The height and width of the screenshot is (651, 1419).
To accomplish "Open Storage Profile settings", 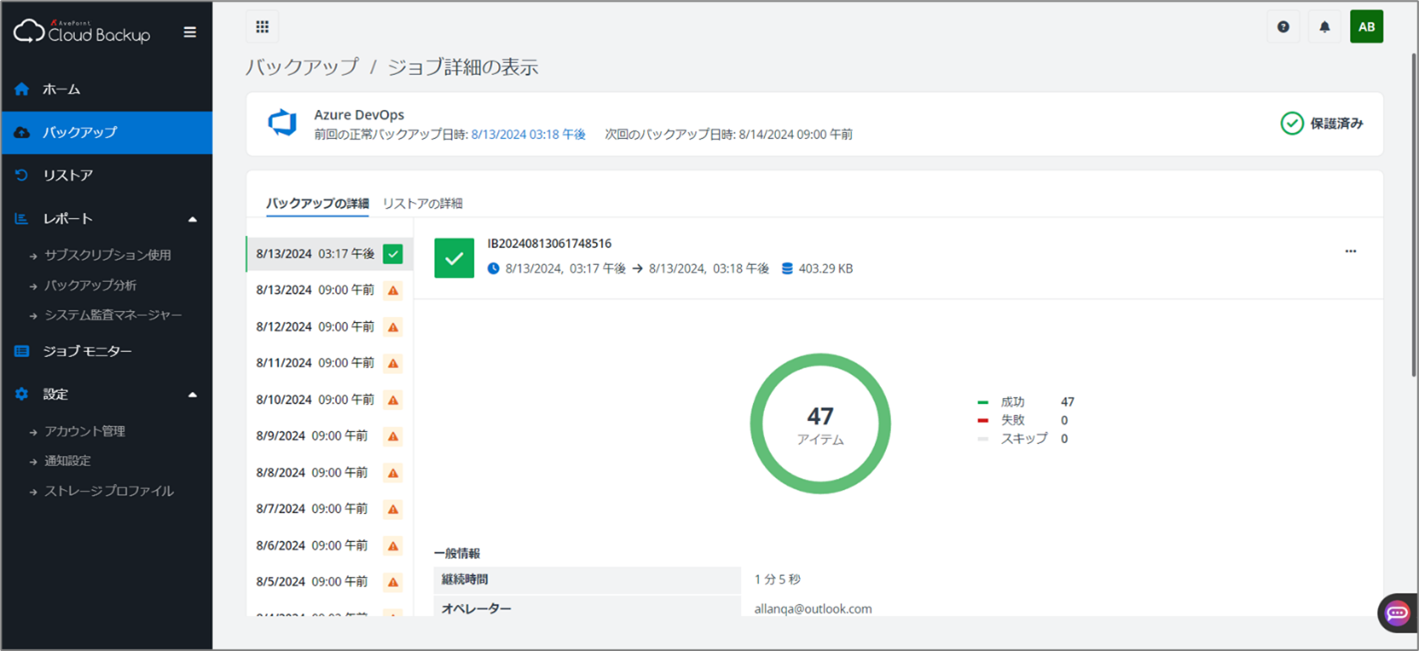I will tap(109, 491).
